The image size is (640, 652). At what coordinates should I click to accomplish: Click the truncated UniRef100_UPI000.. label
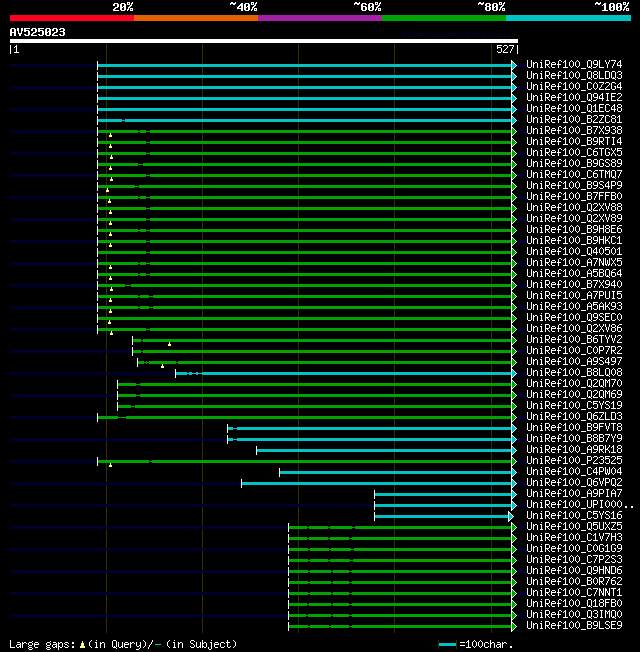pos(580,504)
